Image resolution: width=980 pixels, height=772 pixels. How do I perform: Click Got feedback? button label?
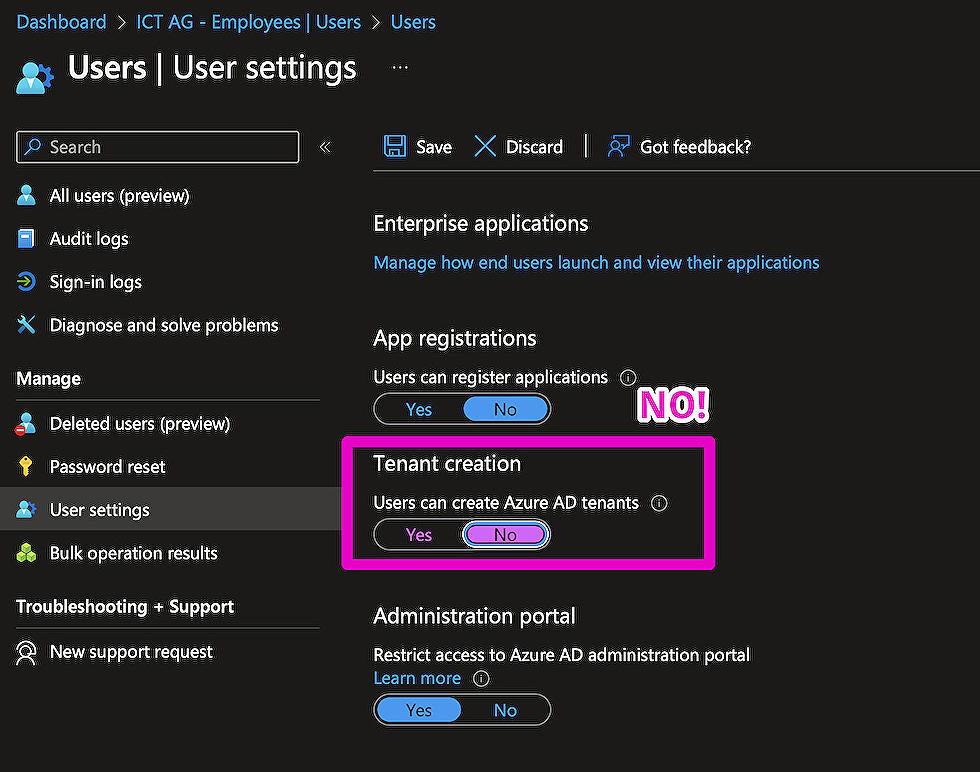tap(696, 147)
